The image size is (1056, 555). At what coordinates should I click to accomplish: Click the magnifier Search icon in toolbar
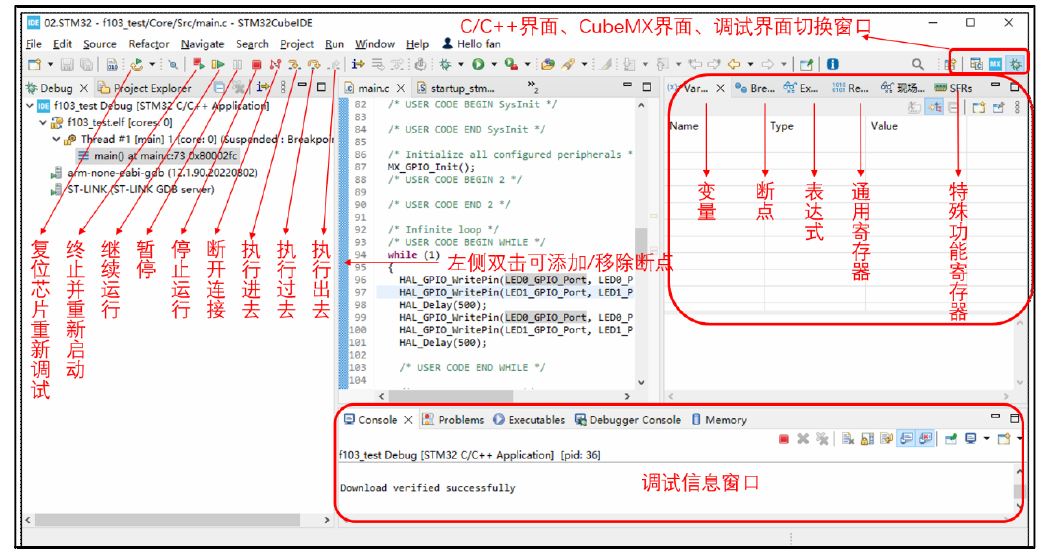pyautogui.click(x=918, y=65)
